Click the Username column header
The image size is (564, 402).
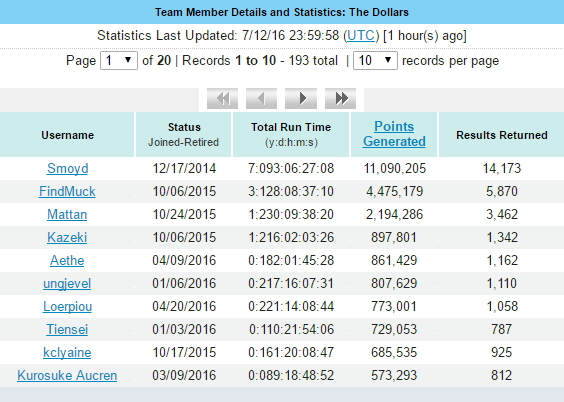67,135
